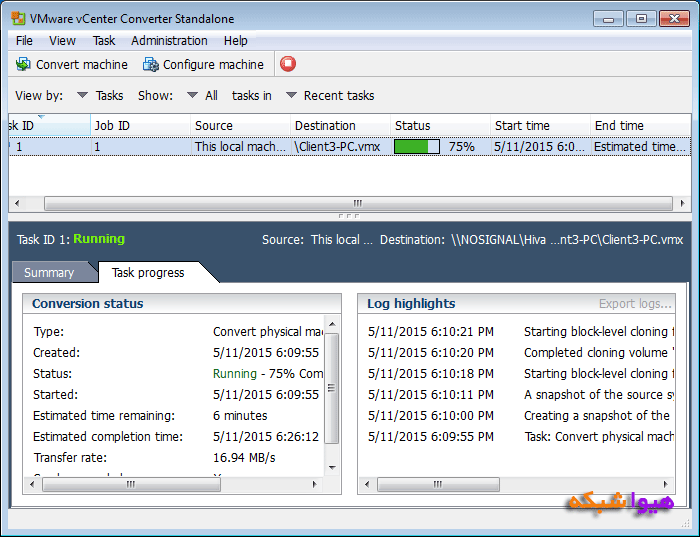
Task: Click Conversion status scroll up arrow
Action: [x=332, y=324]
